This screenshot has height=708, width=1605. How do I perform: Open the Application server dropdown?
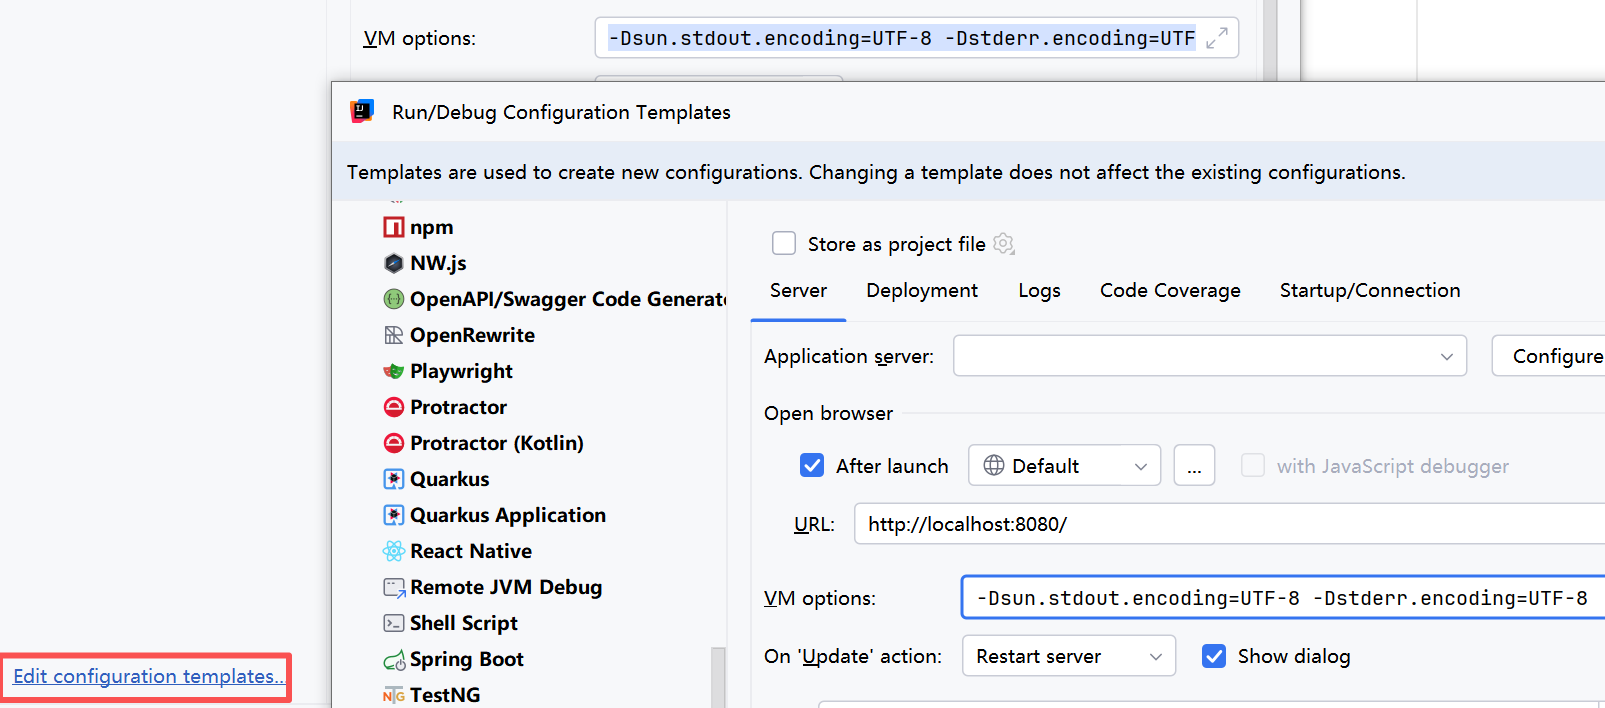1209,356
